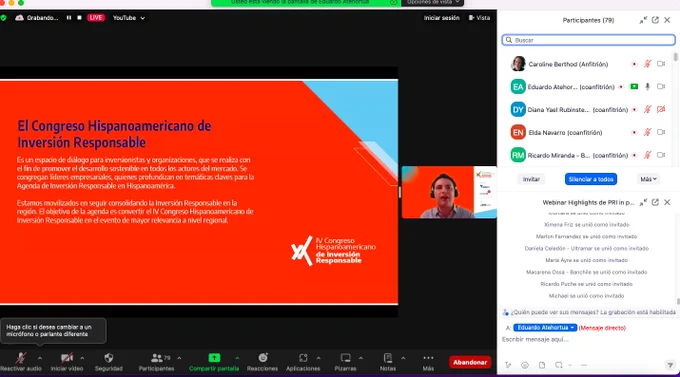
Task: Collapse the chat panel with arrows icon
Action: (x=643, y=202)
